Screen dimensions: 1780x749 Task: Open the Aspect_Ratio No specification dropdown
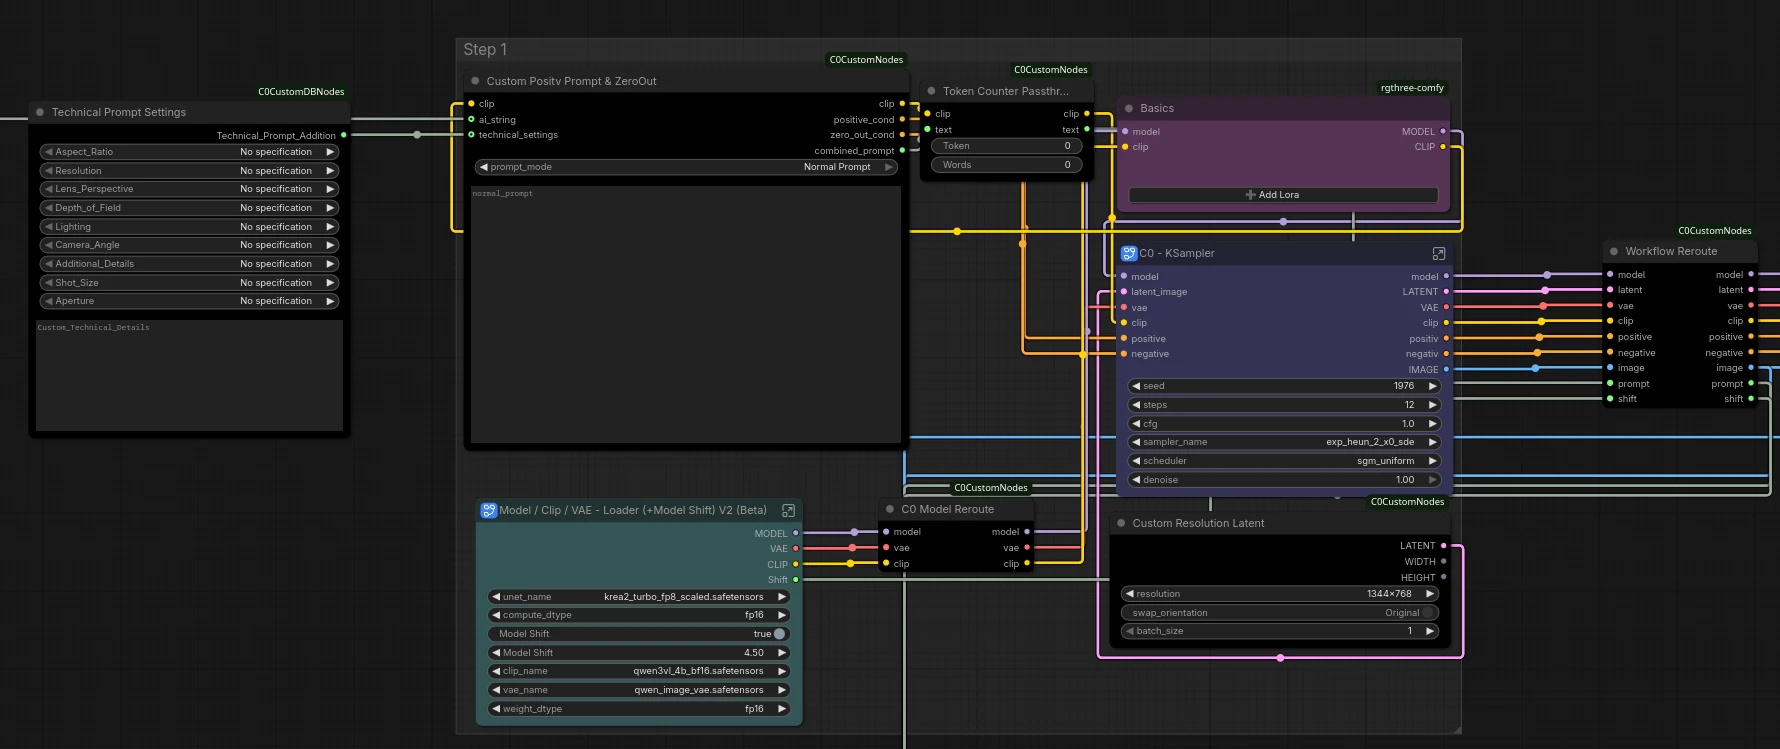[x=189, y=152]
